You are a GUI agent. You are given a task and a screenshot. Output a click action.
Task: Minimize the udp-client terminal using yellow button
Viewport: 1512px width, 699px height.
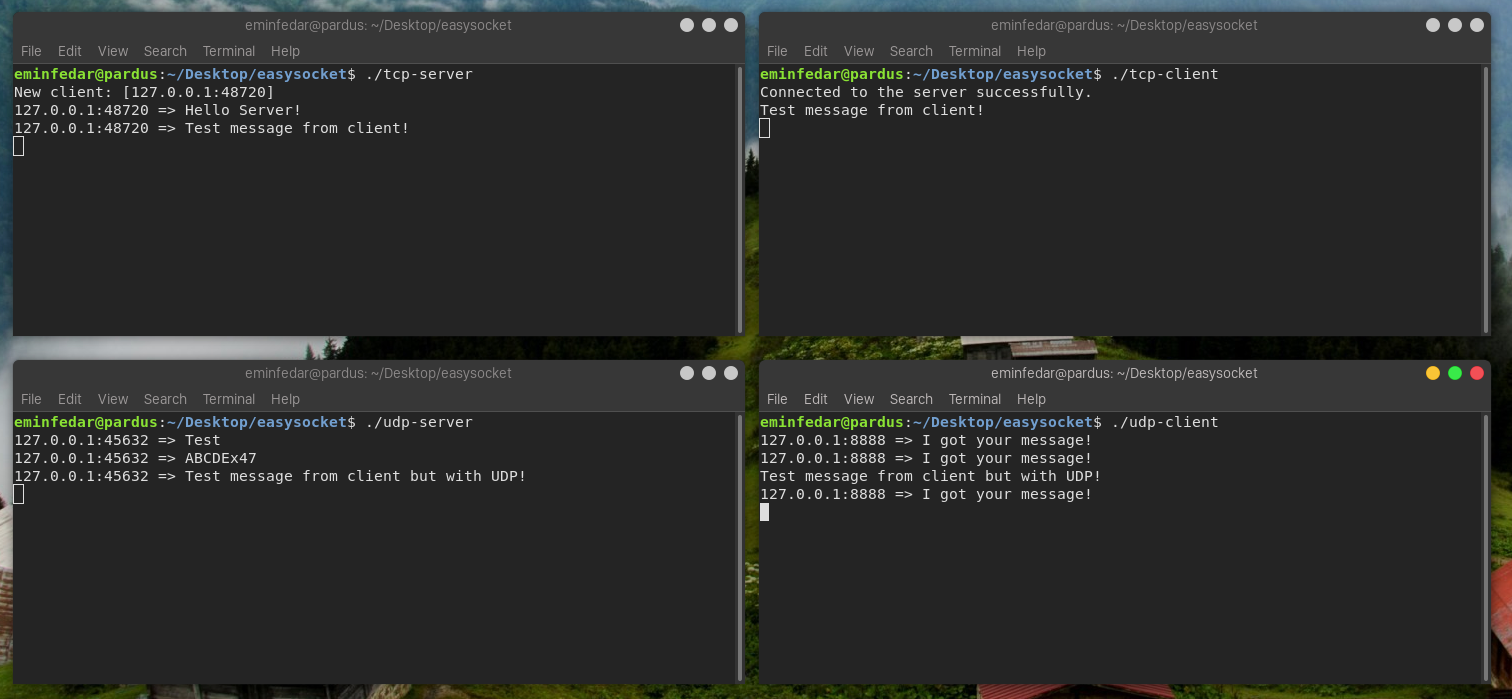(x=1432, y=373)
